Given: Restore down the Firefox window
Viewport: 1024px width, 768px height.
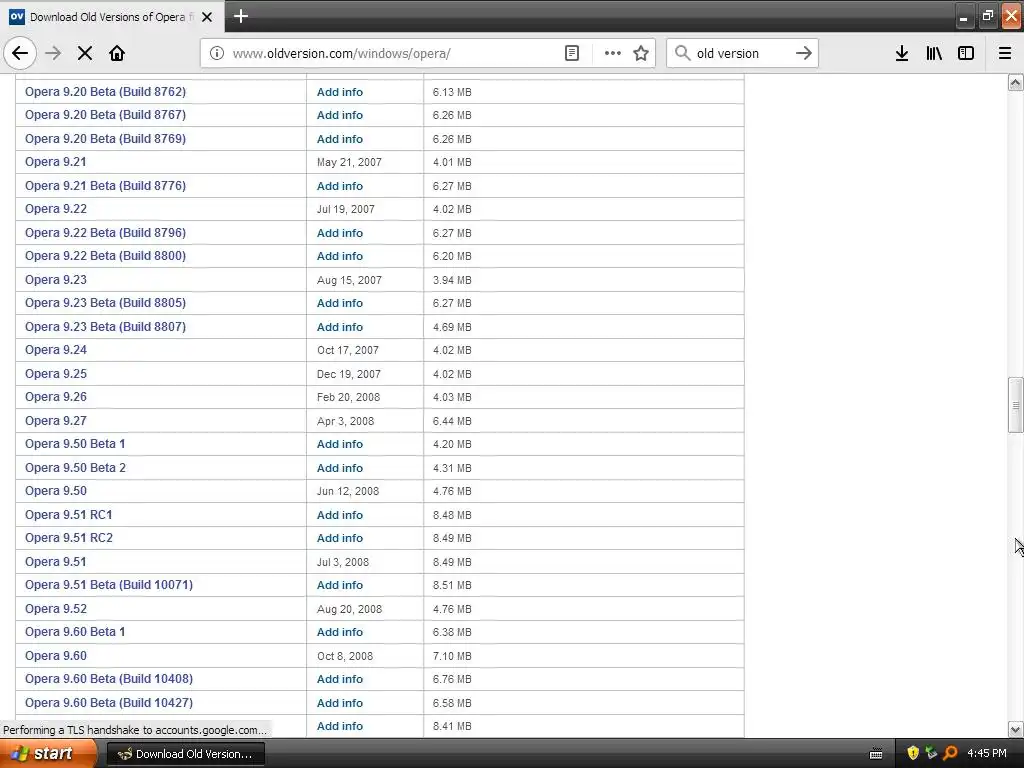Looking at the screenshot, I should pyautogui.click(x=987, y=16).
